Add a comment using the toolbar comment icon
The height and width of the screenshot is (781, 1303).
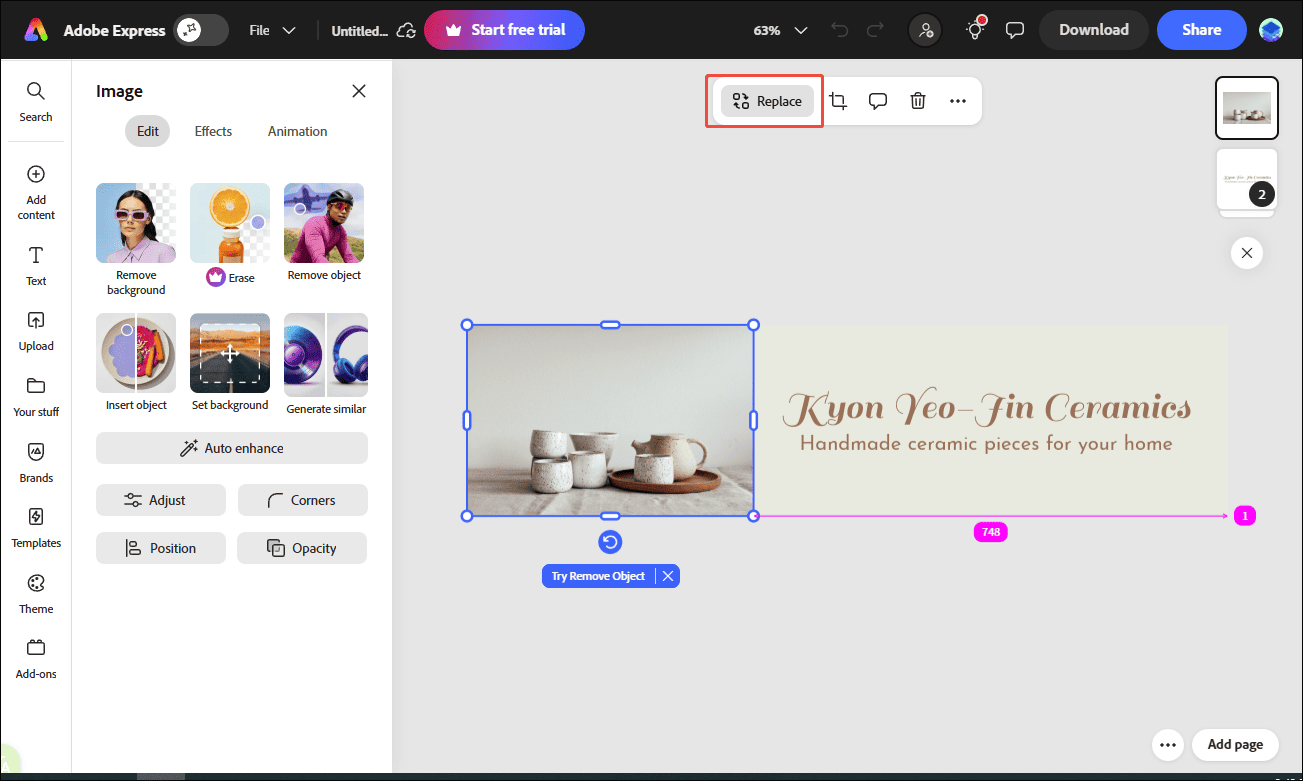pos(878,100)
